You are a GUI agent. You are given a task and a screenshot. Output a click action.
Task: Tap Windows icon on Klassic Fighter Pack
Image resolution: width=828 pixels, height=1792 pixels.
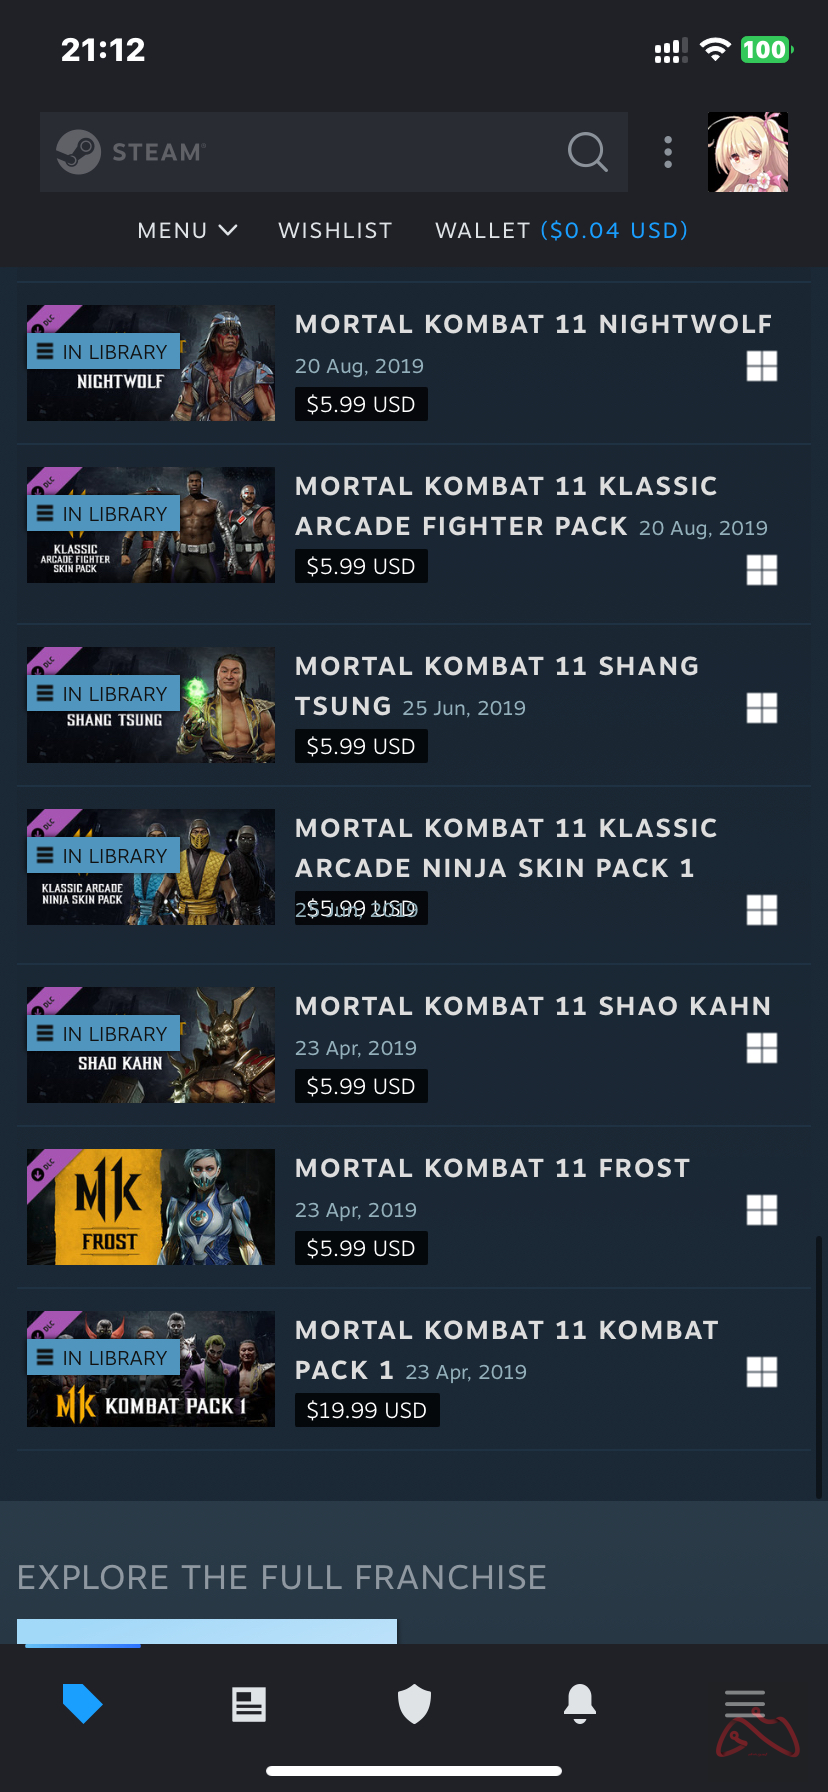[762, 570]
